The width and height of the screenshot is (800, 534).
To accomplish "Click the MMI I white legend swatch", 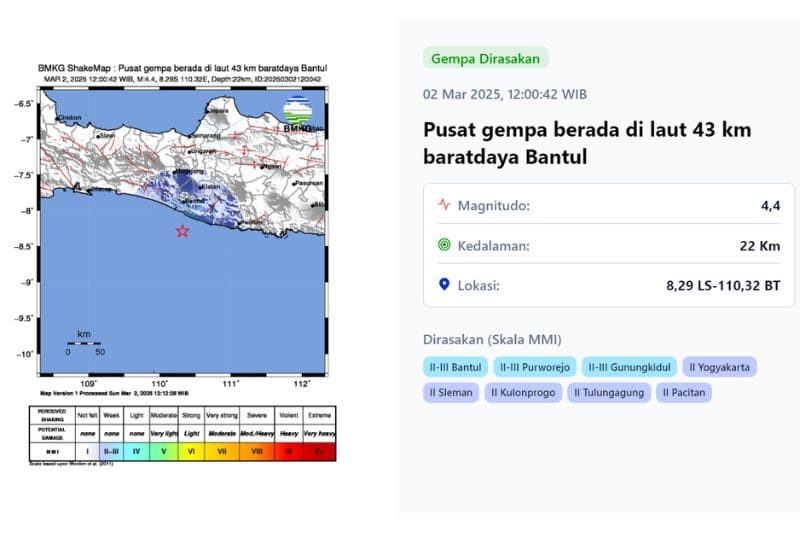I will pyautogui.click(x=87, y=451).
